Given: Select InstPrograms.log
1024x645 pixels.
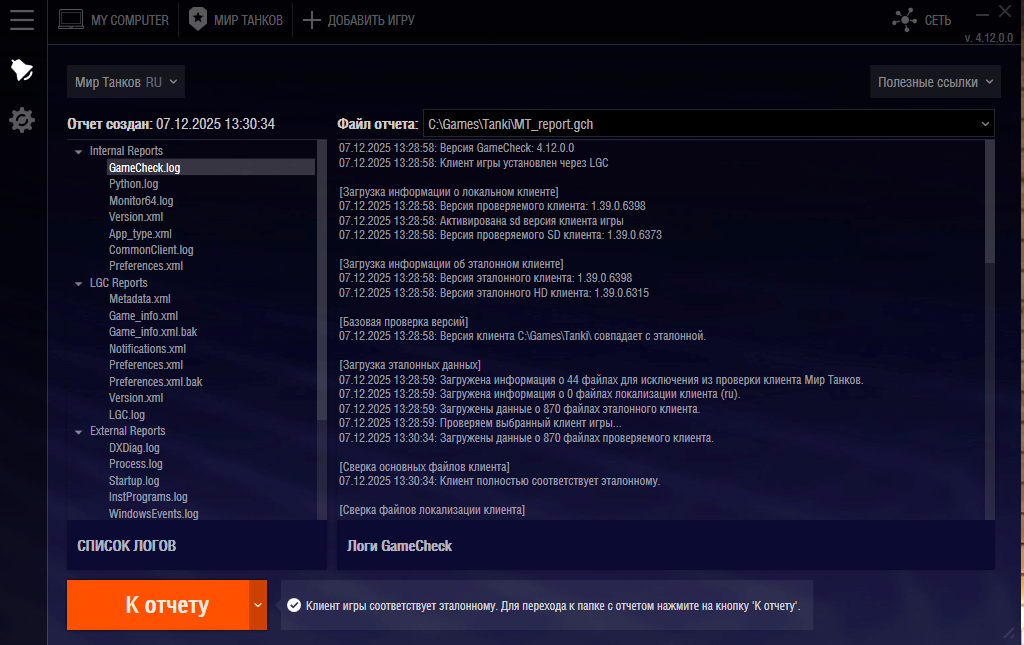Looking at the screenshot, I should 148,497.
